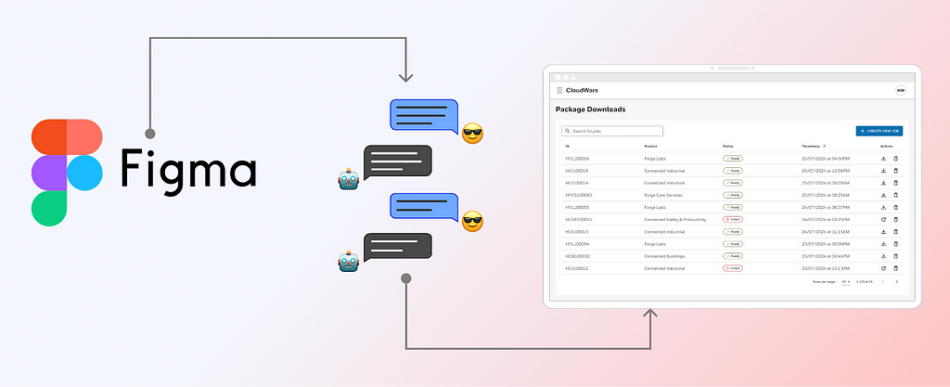Click the top sunglasses emoji face
Viewport: 950px width, 387px height.
click(473, 133)
